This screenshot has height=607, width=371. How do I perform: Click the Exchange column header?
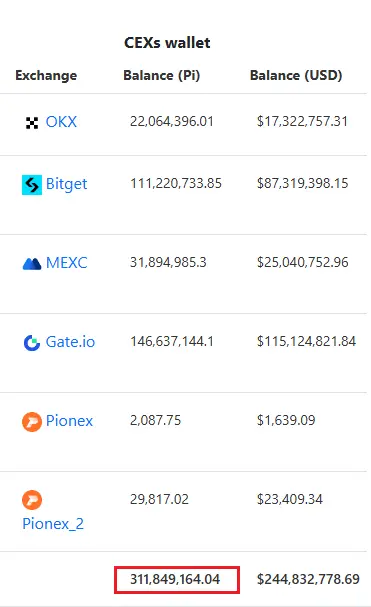point(46,75)
